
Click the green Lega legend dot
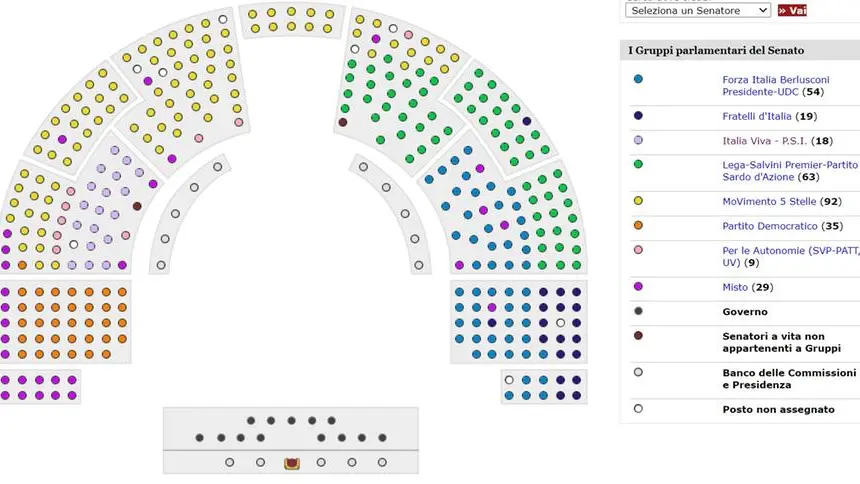[x=638, y=164]
